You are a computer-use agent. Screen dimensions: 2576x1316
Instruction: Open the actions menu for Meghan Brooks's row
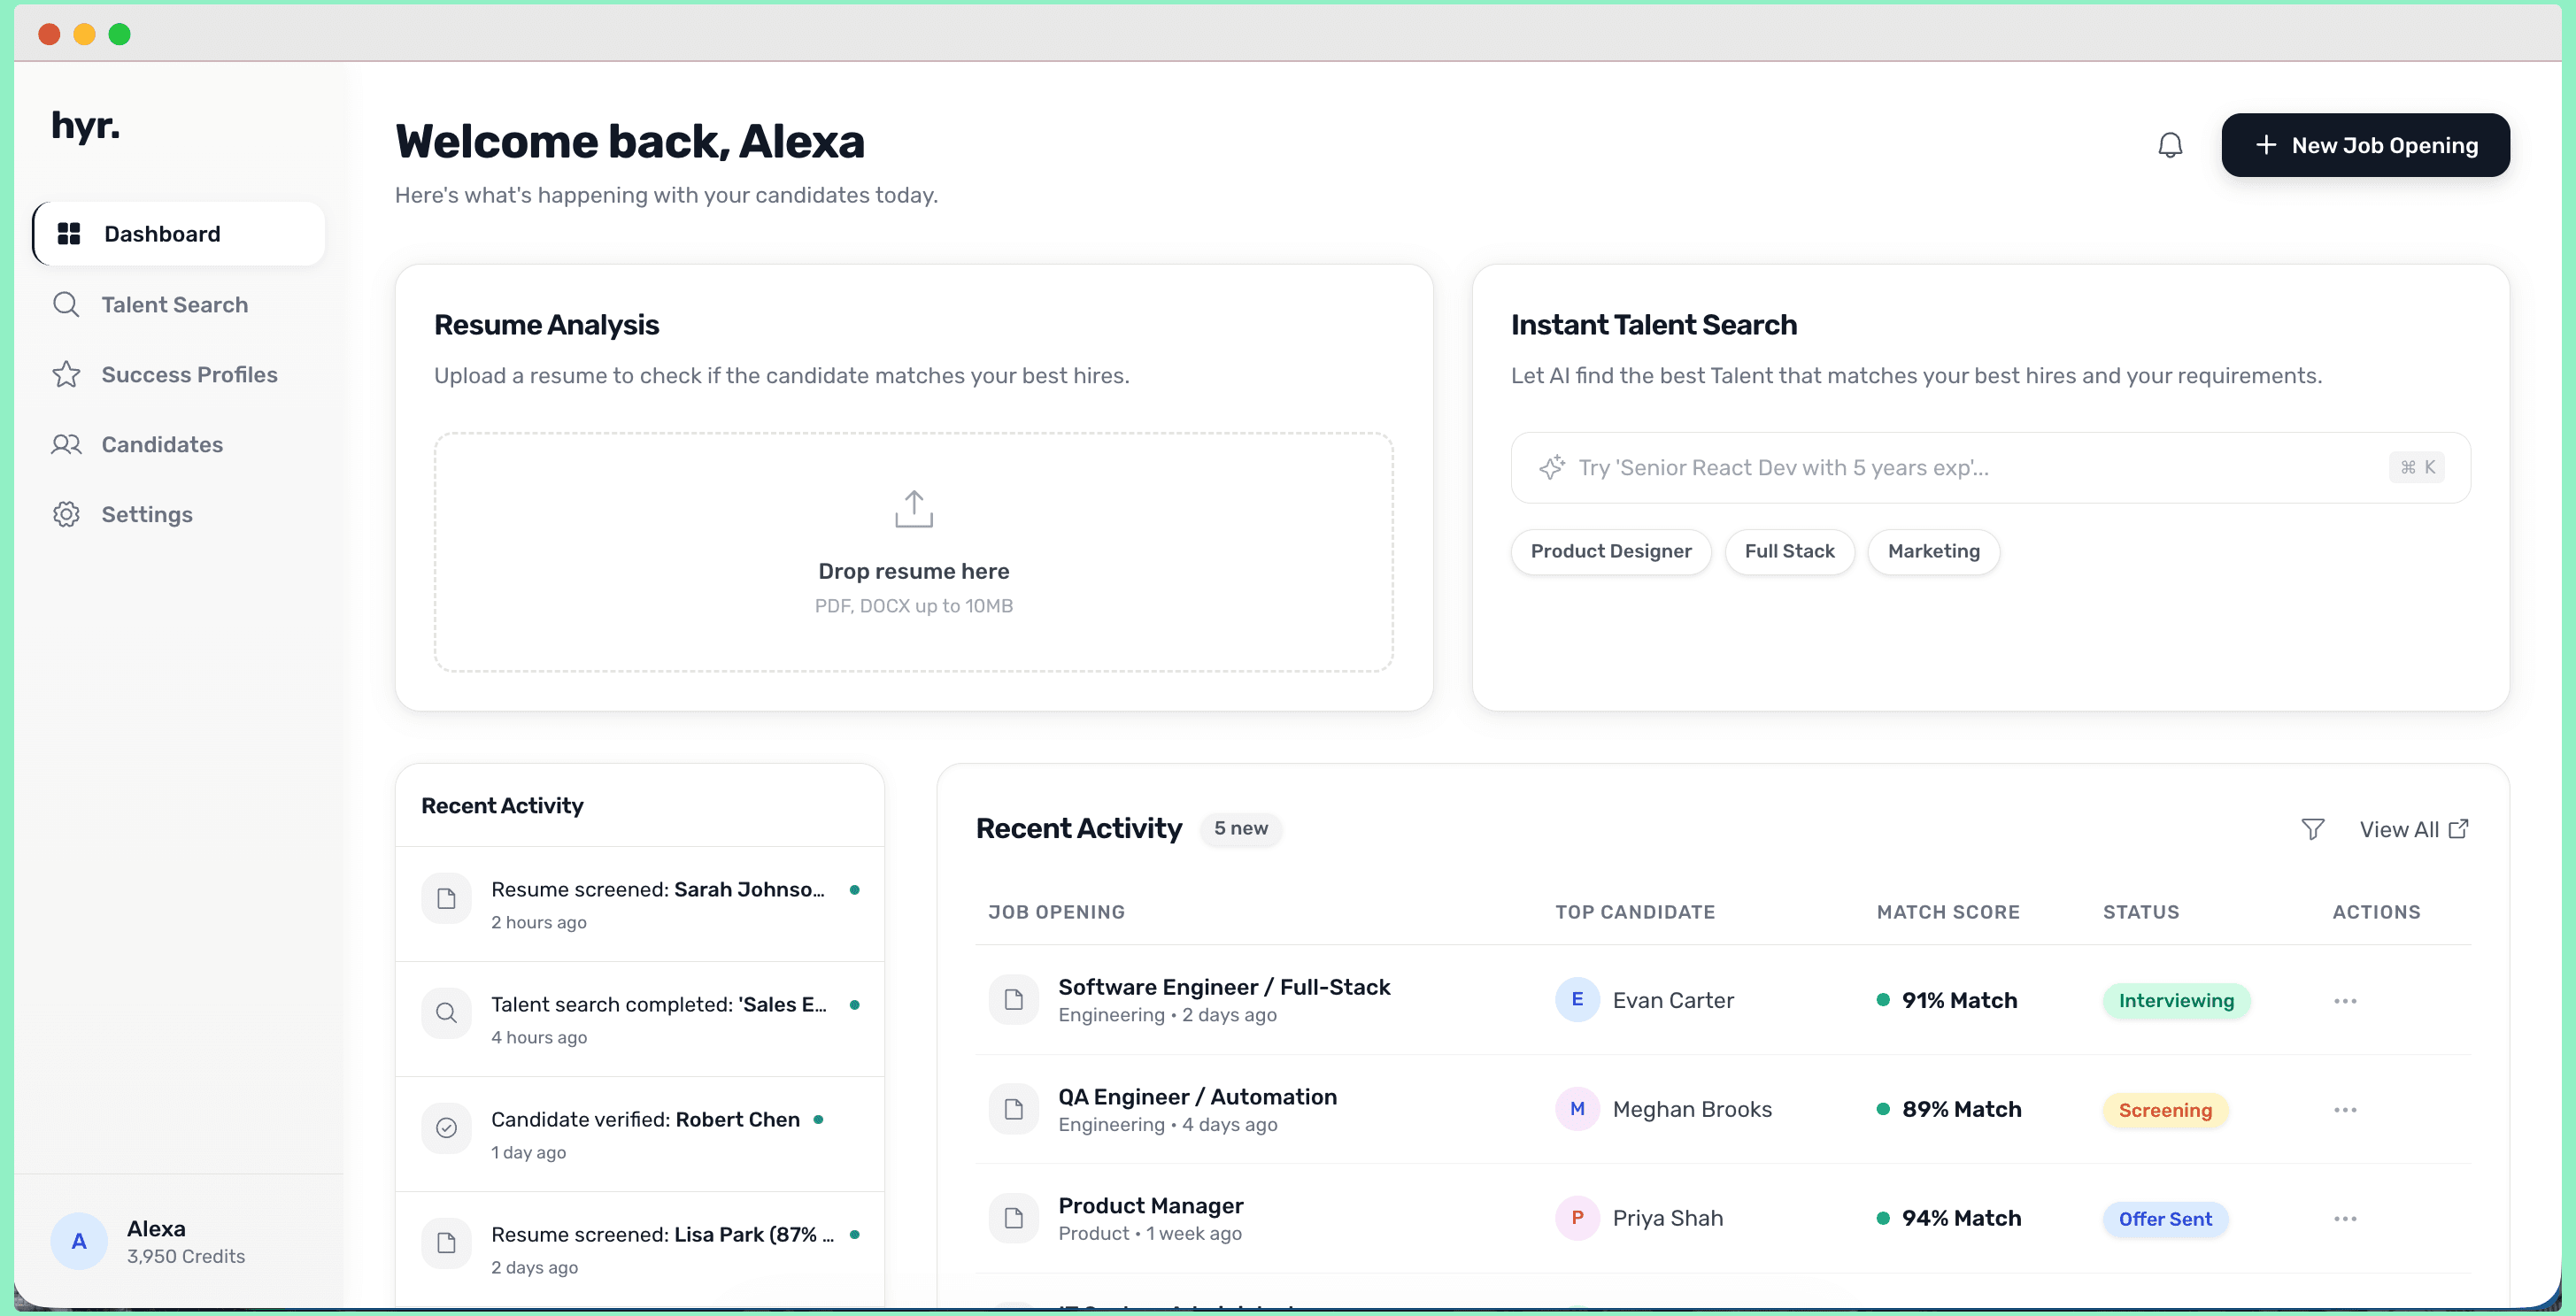[2346, 1109]
